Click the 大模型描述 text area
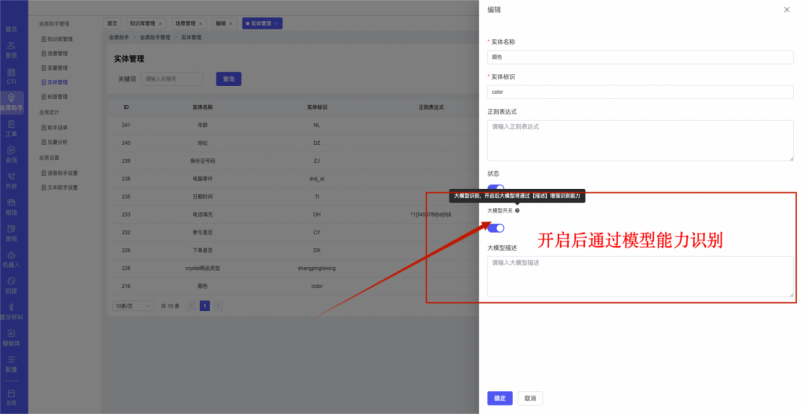The width and height of the screenshot is (802, 414). (640, 275)
